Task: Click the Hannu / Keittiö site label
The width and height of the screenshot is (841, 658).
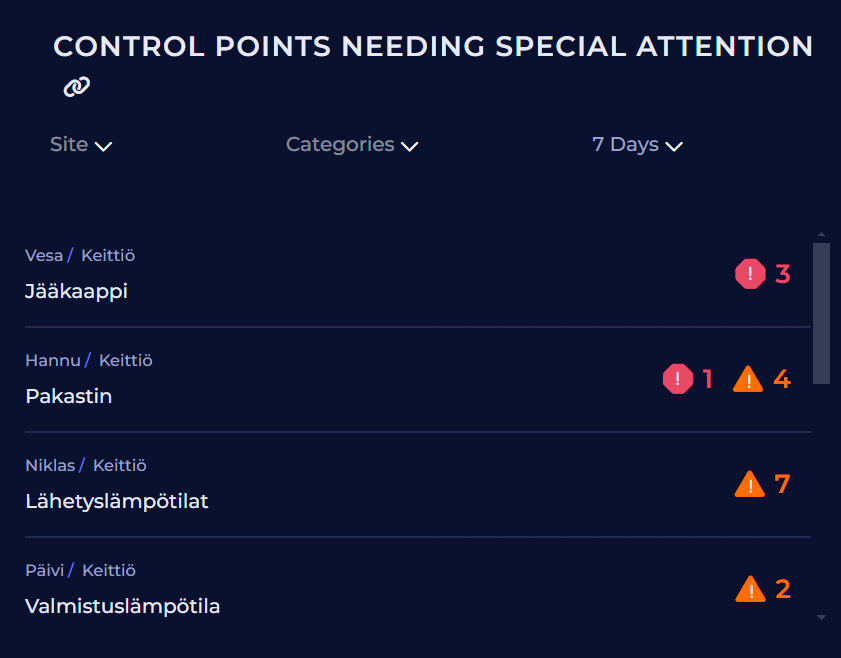Action: point(89,360)
